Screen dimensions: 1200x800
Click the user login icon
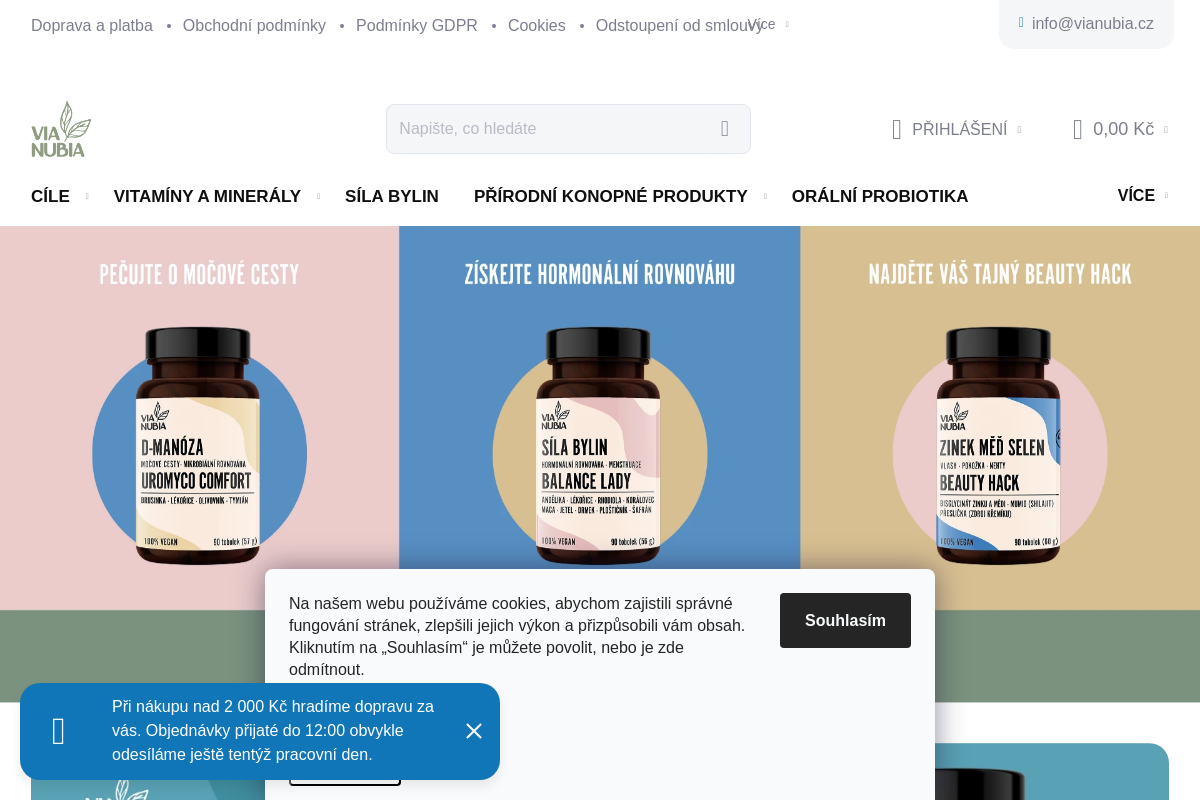click(x=897, y=129)
